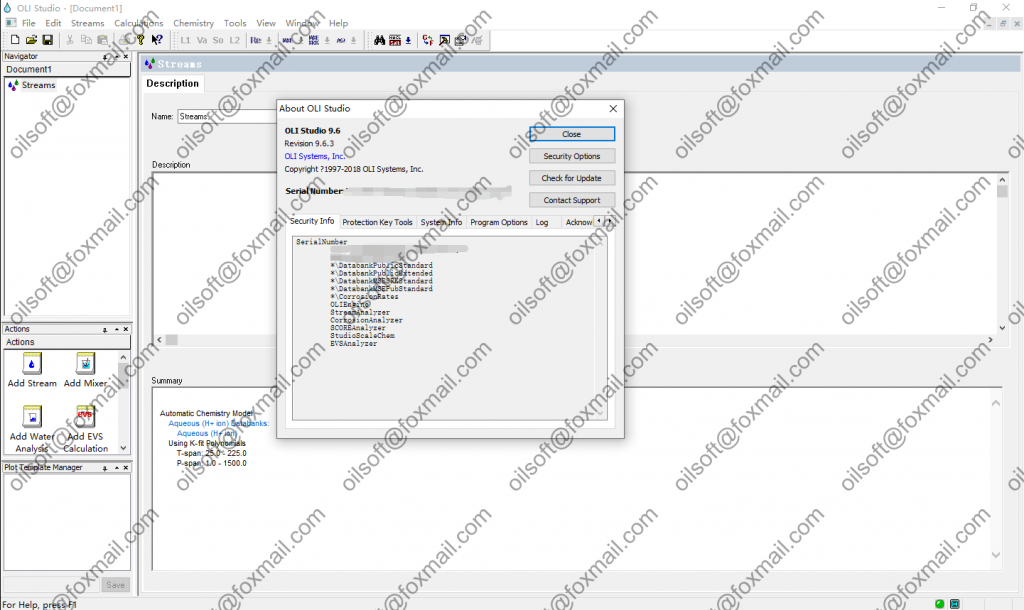Image resolution: width=1024 pixels, height=610 pixels.
Task: Open the Chemistry menu
Action: tap(193, 23)
